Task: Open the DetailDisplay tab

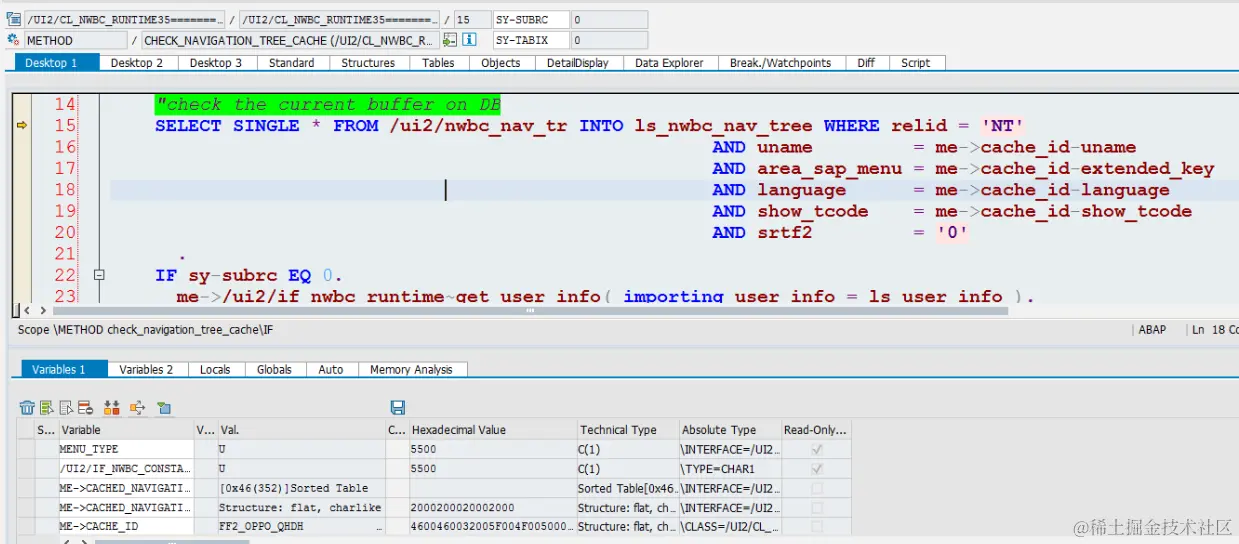Action: (578, 62)
